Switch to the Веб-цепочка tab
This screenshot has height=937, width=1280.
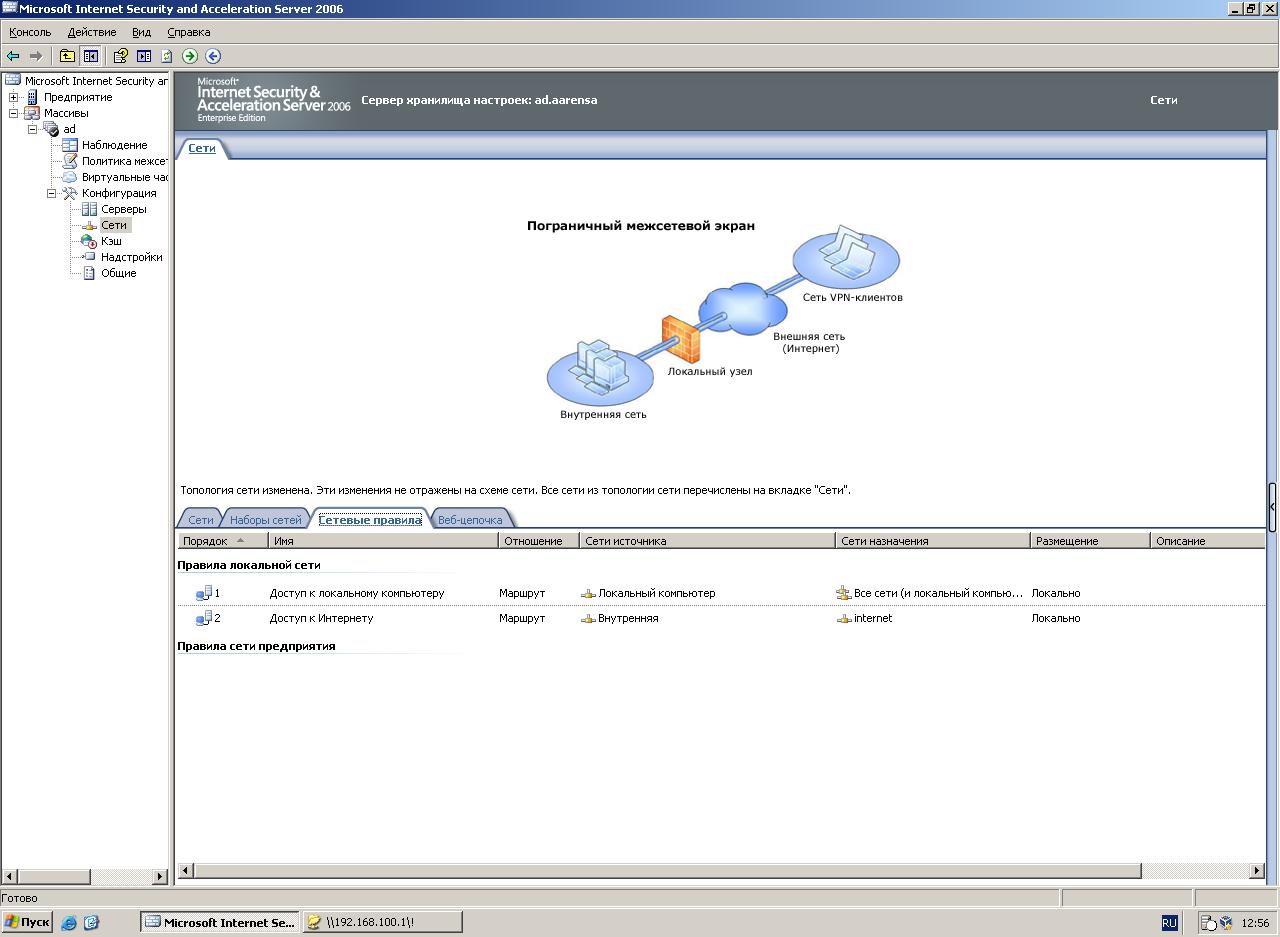point(470,520)
